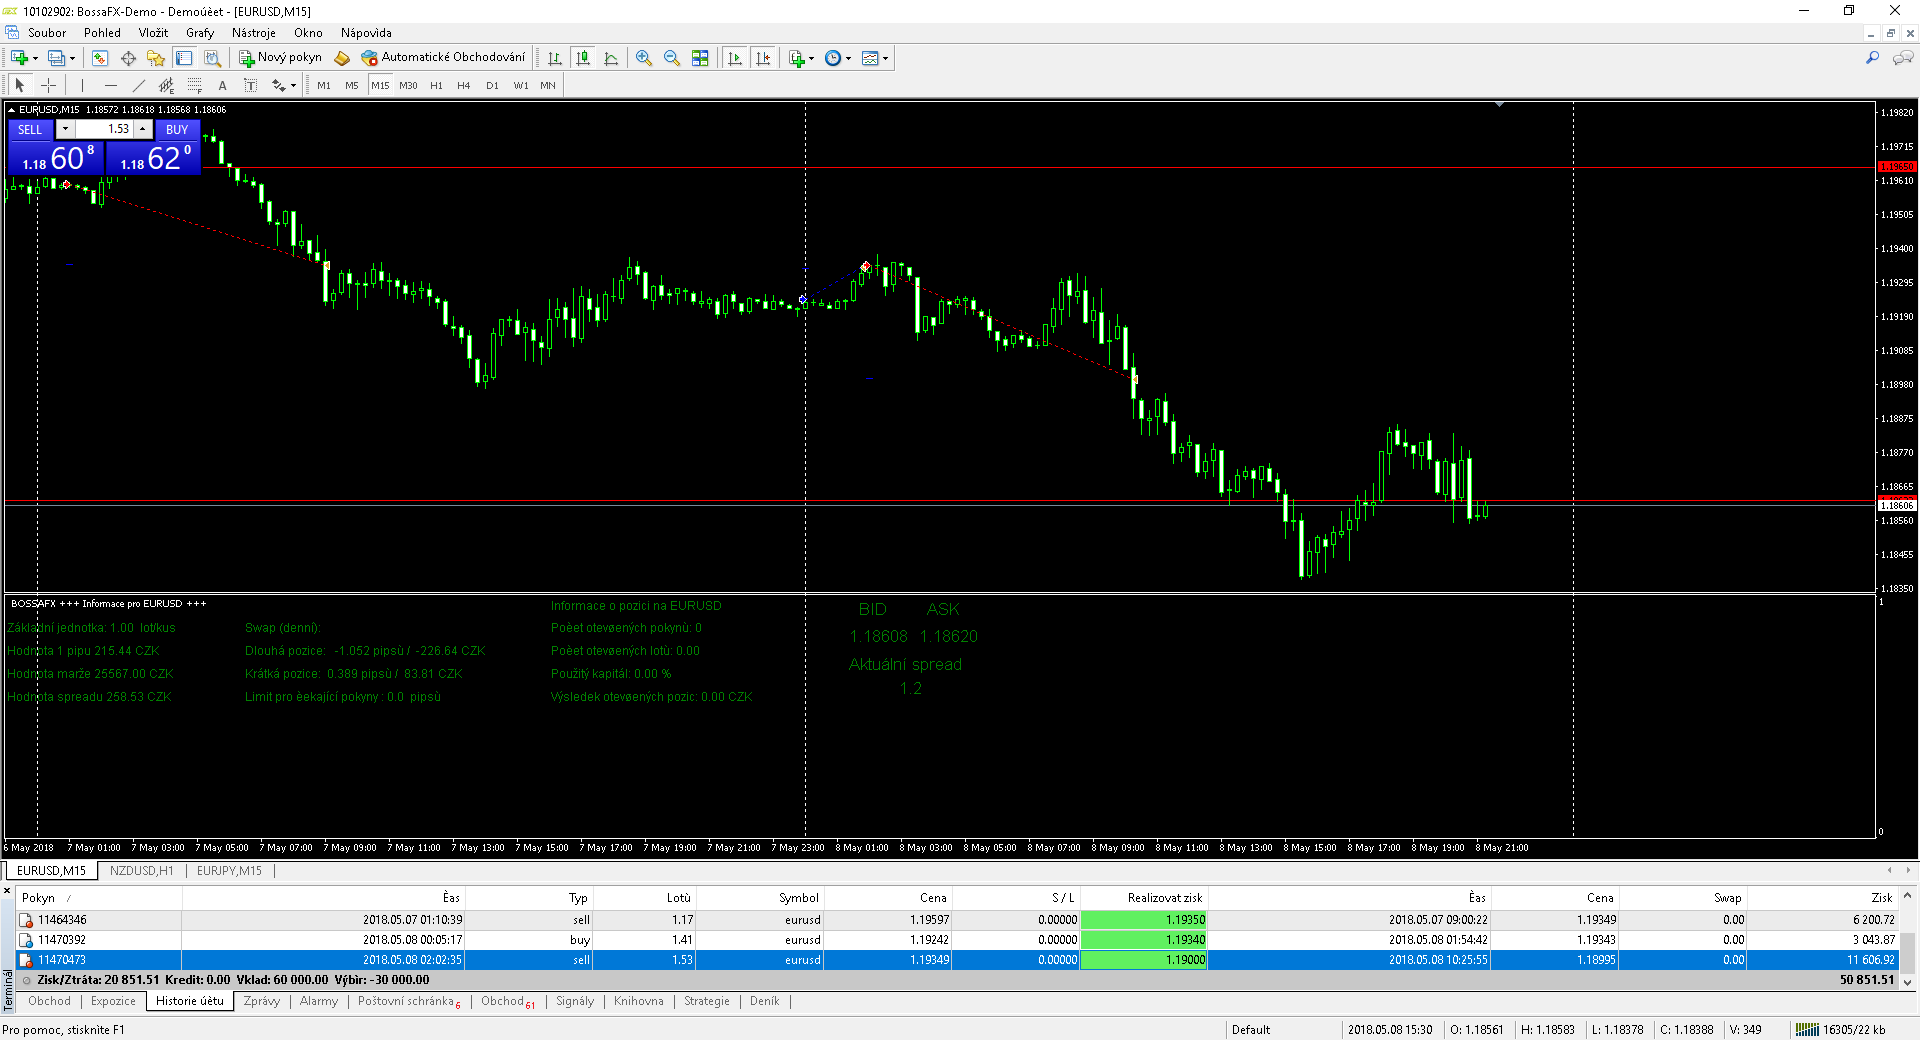1920x1040 pixels.
Task: Switch chart to line chart style
Action: click(611, 58)
